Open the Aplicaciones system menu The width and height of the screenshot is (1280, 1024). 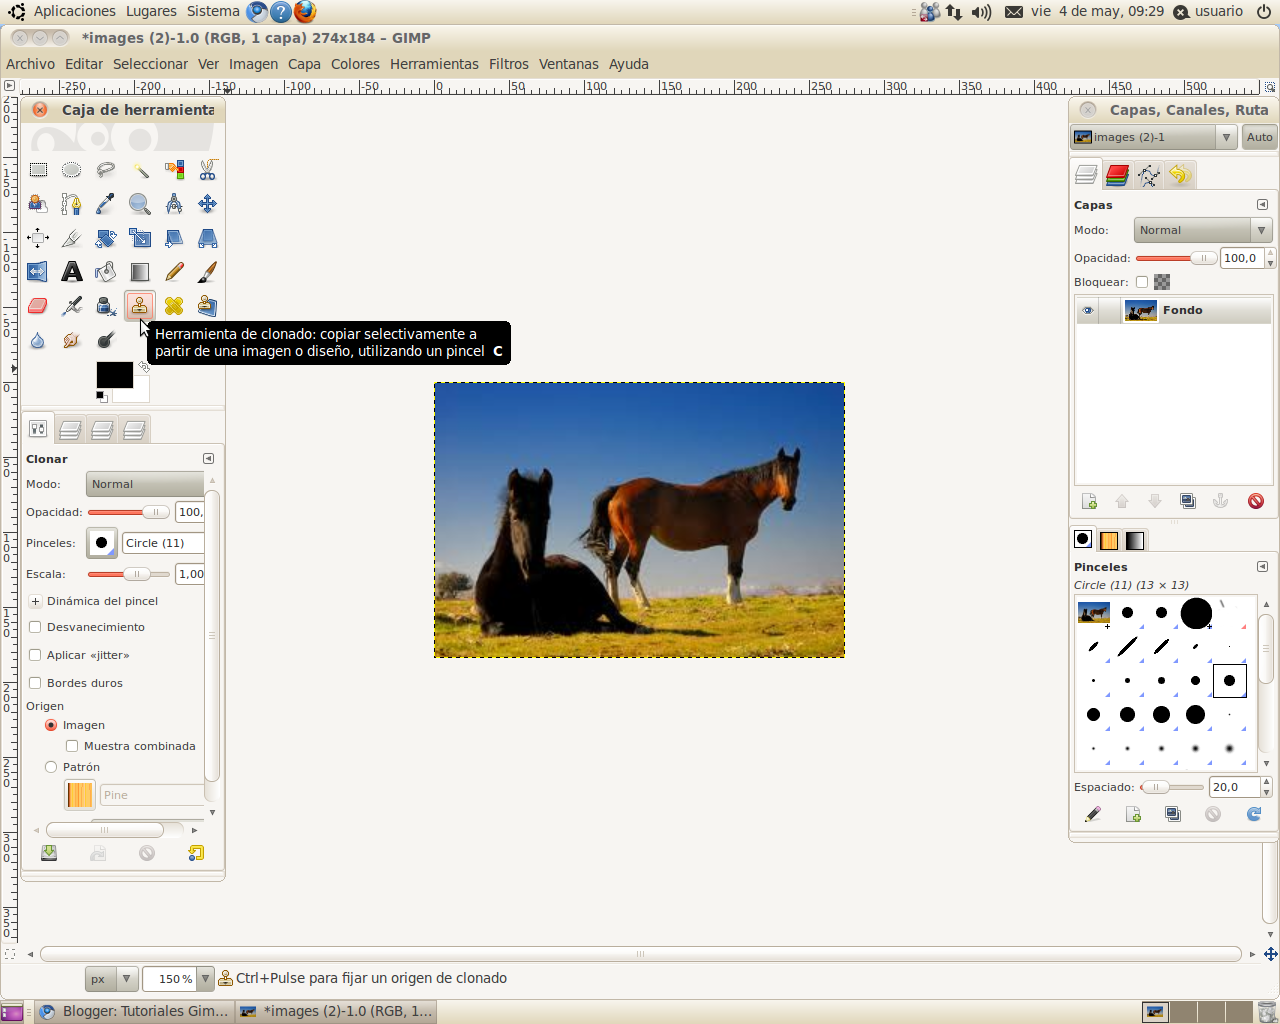75,11
